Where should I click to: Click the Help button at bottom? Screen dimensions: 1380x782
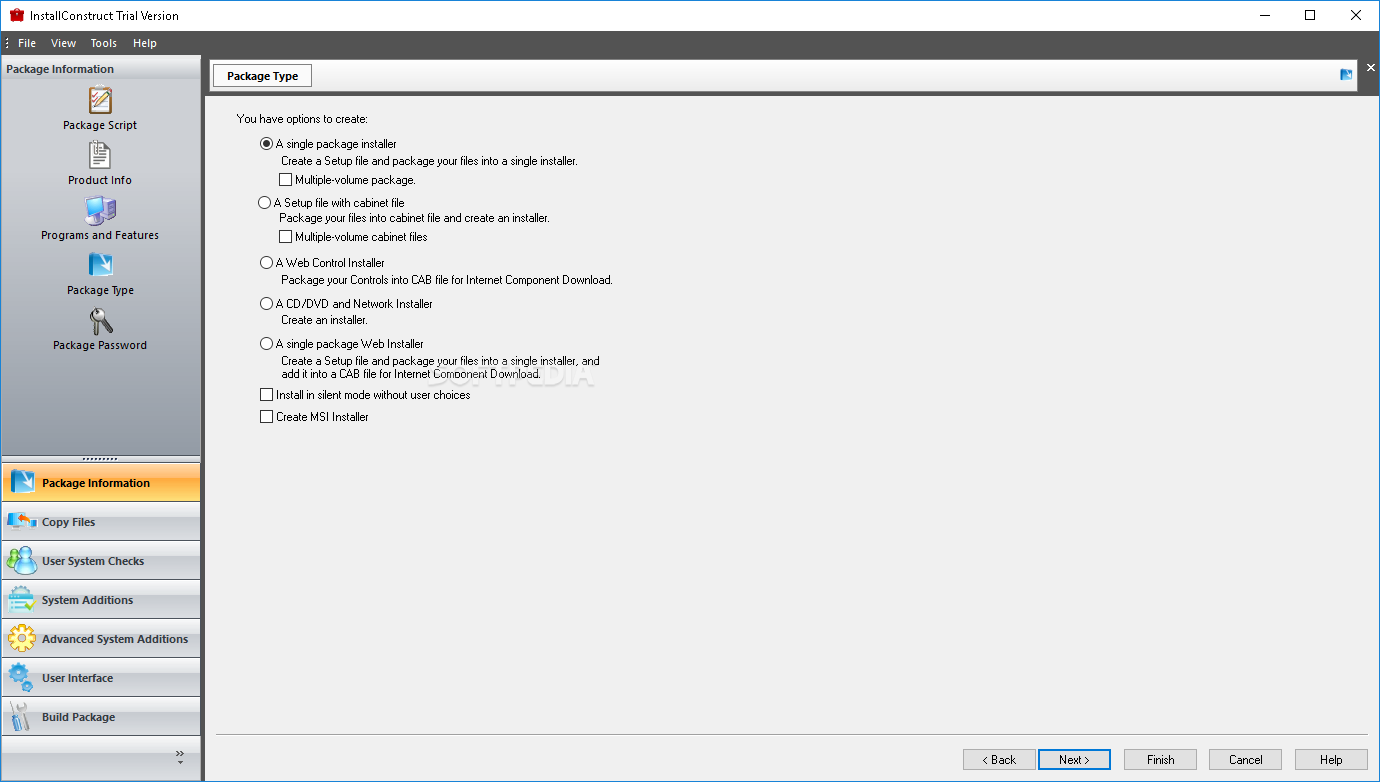point(1331,760)
